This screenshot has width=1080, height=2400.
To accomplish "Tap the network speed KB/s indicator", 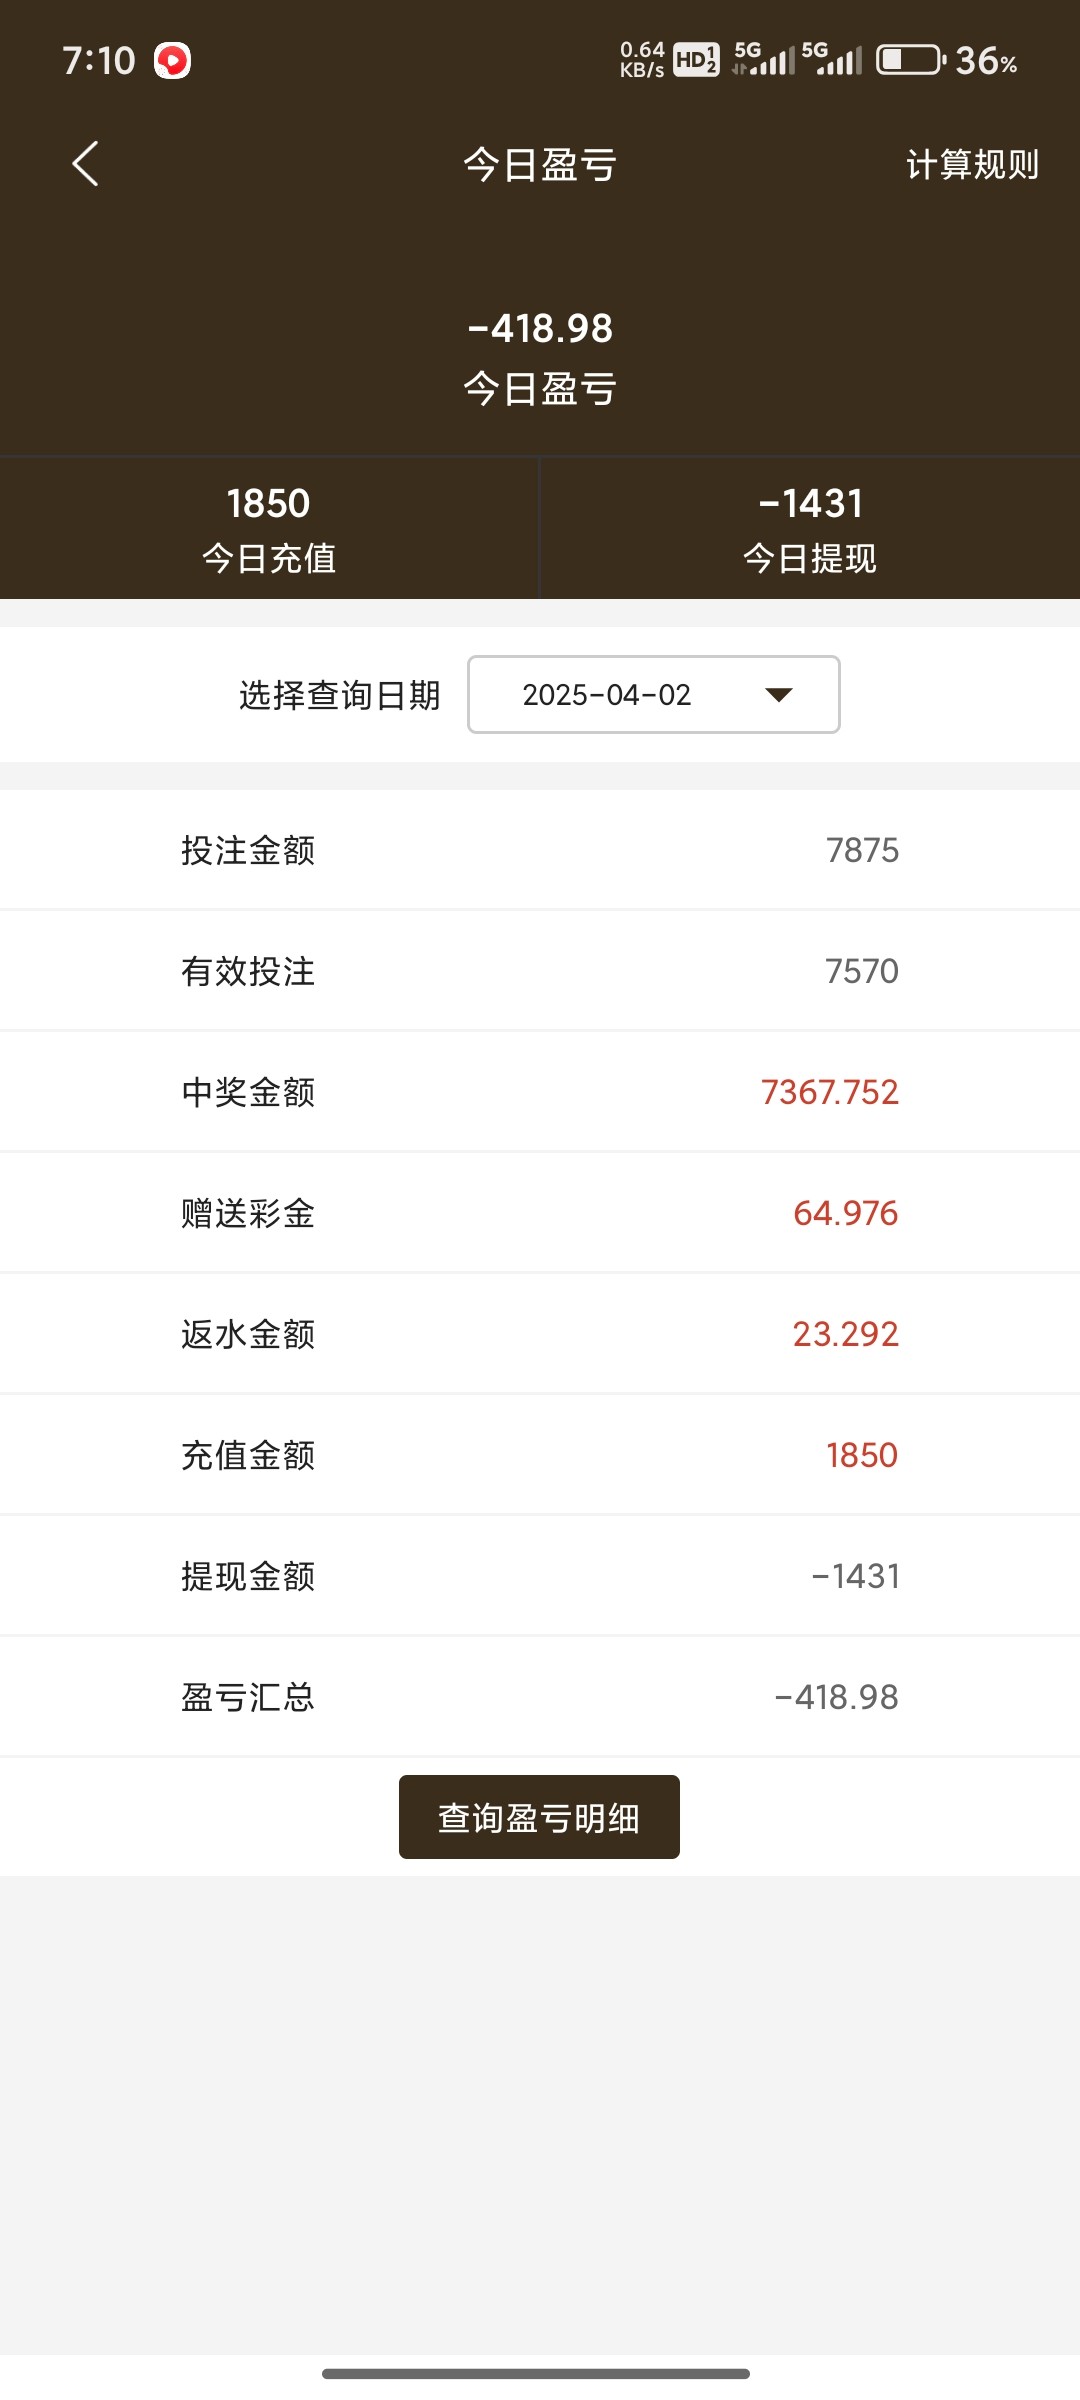I will click(642, 60).
